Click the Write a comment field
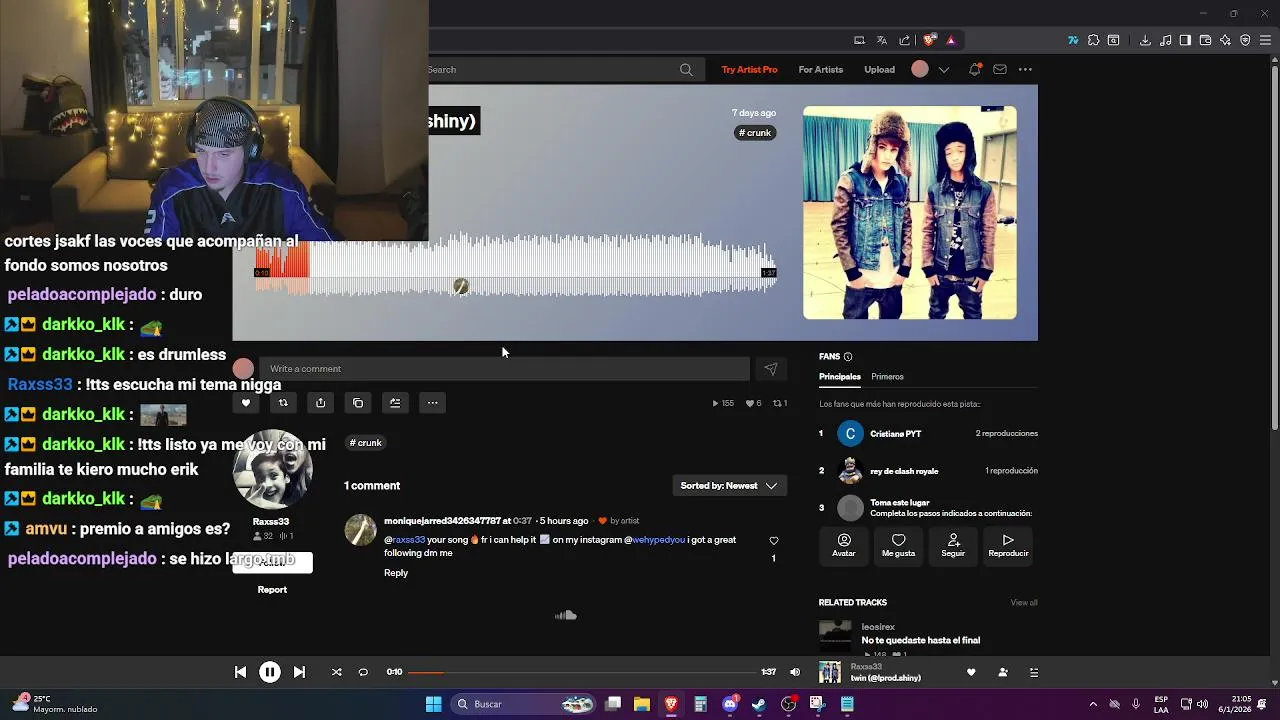 coord(504,369)
